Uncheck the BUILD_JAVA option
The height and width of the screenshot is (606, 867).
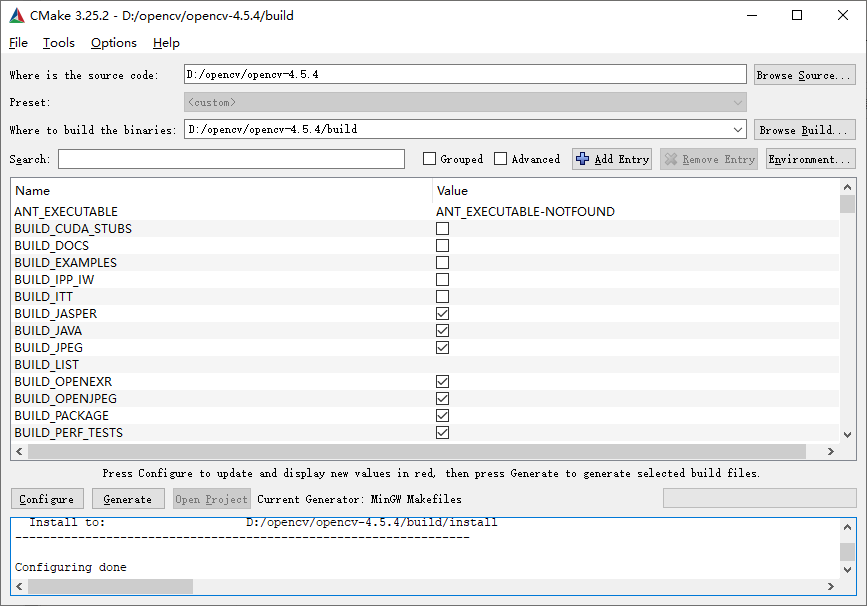click(x=442, y=331)
